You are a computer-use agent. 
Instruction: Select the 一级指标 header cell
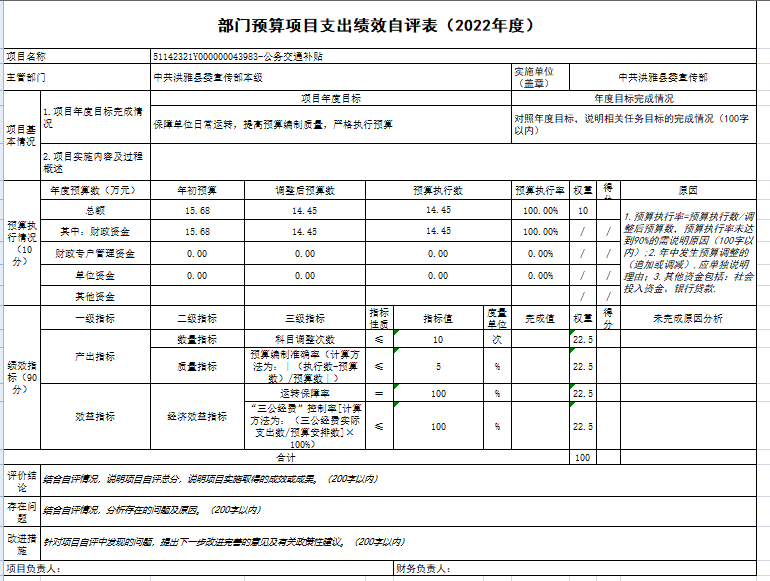(95, 318)
